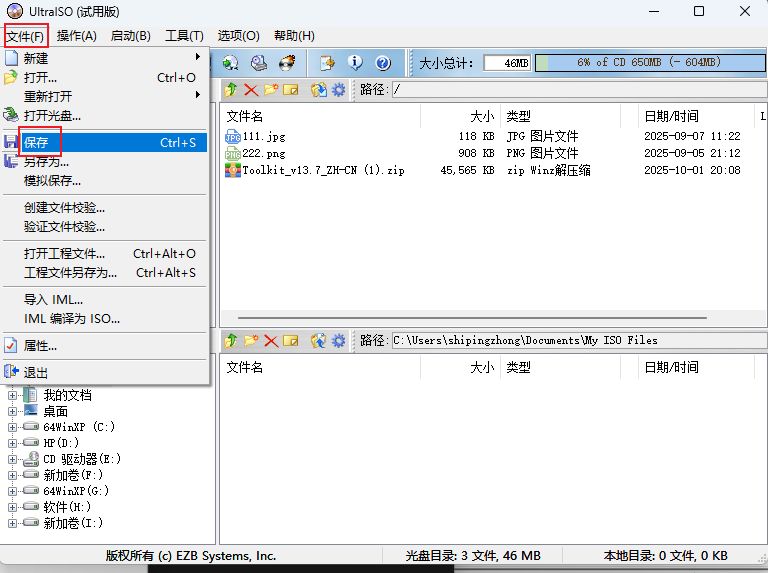This screenshot has width=768, height=573.
Task: Click the burn CD image toolbar icon
Action: coord(287,63)
